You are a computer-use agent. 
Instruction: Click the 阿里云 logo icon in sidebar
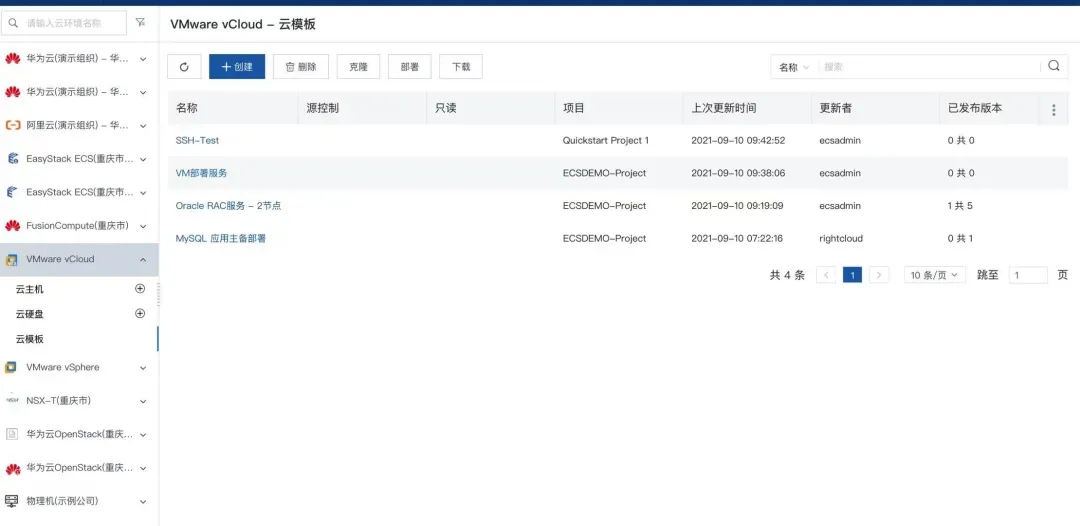[x=12, y=125]
